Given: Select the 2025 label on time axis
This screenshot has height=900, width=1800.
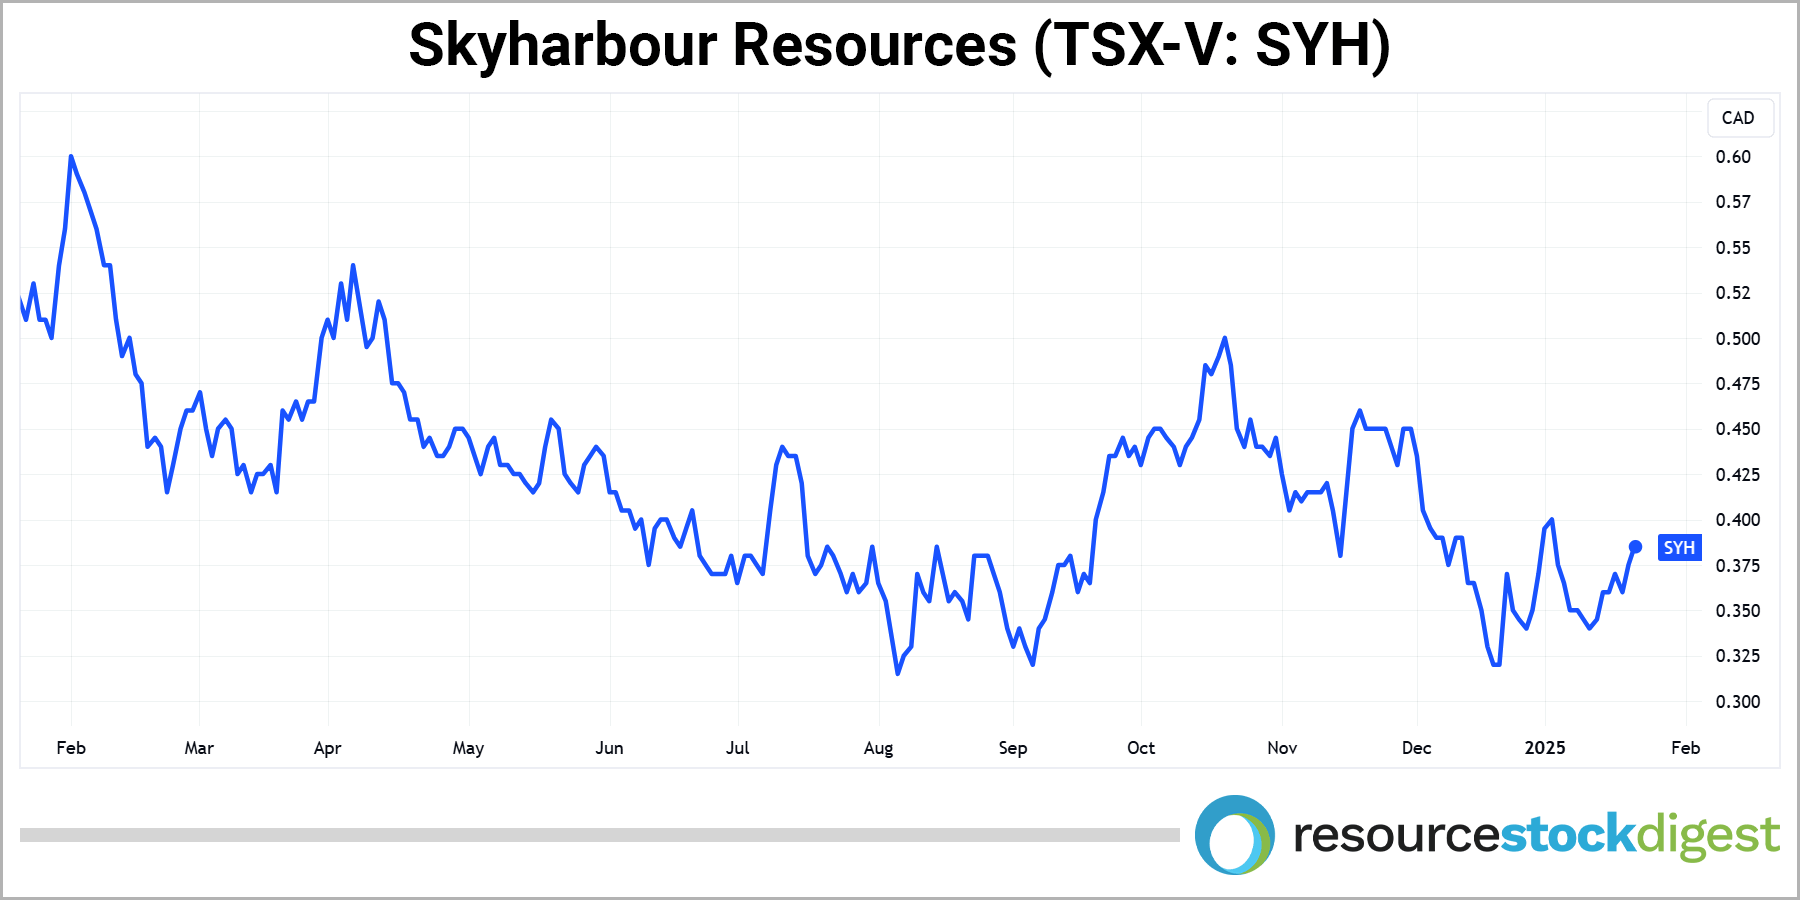Looking at the screenshot, I should pyautogui.click(x=1544, y=748).
